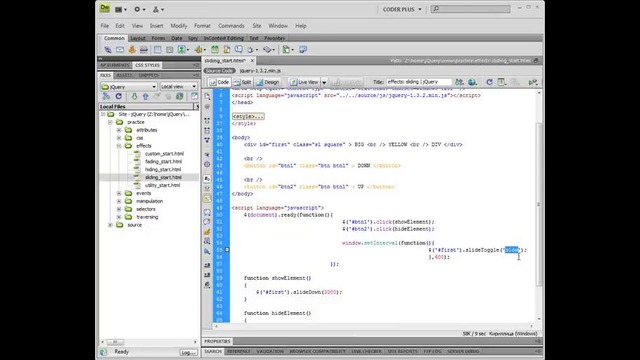Viewport: 640px width, 360px height.
Task: Open the Modify menu
Action: 179,26
